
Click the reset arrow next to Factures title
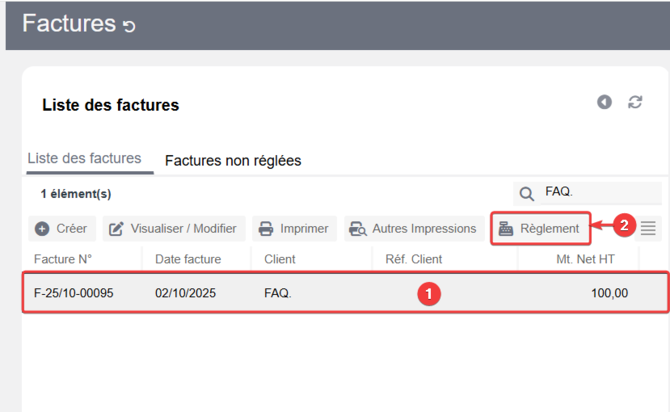129,26
